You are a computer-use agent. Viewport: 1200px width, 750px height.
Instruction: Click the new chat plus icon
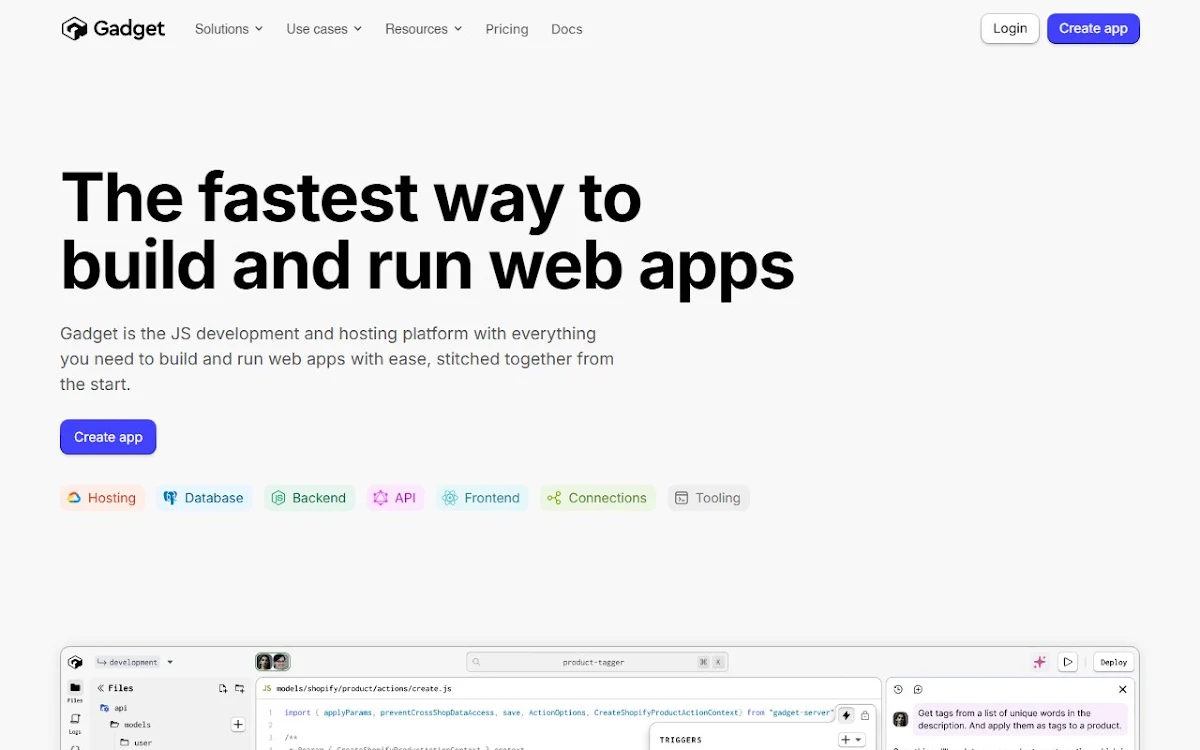pyautogui.click(x=918, y=689)
